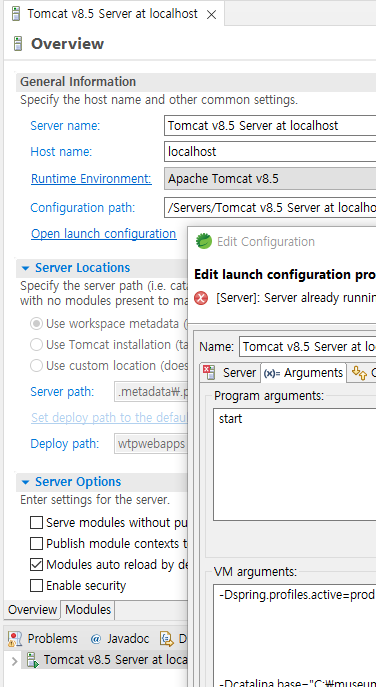Collapse the Server Options section
This screenshot has width=376, height=687.
25,482
